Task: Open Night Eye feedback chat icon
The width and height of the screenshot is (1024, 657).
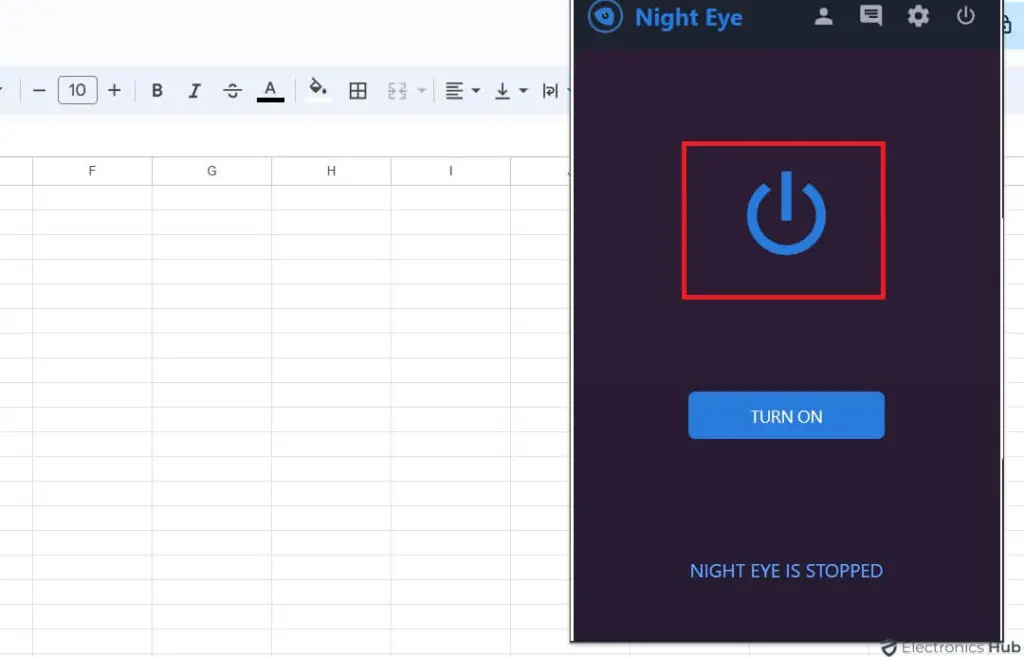Action: point(871,16)
